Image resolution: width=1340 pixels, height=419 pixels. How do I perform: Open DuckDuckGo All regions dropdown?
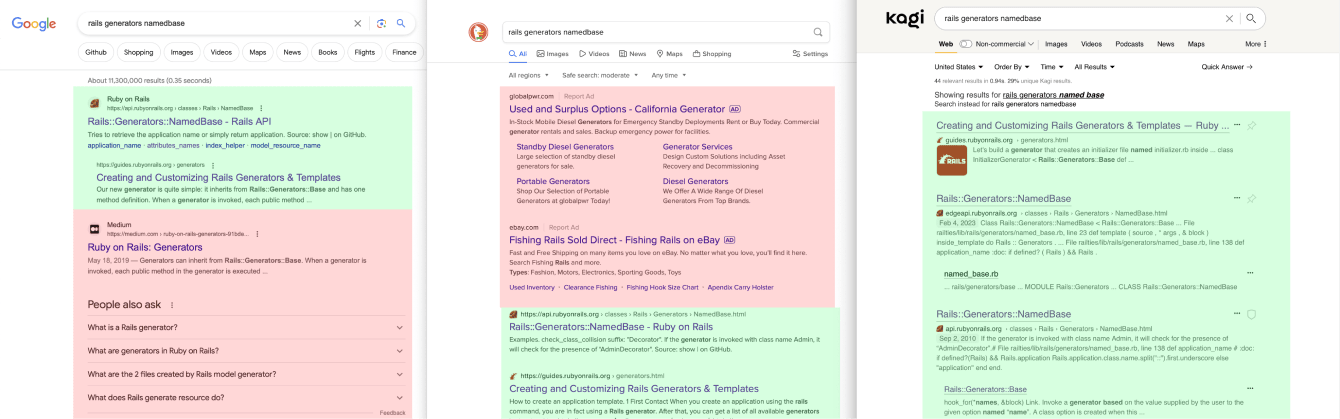[529, 75]
